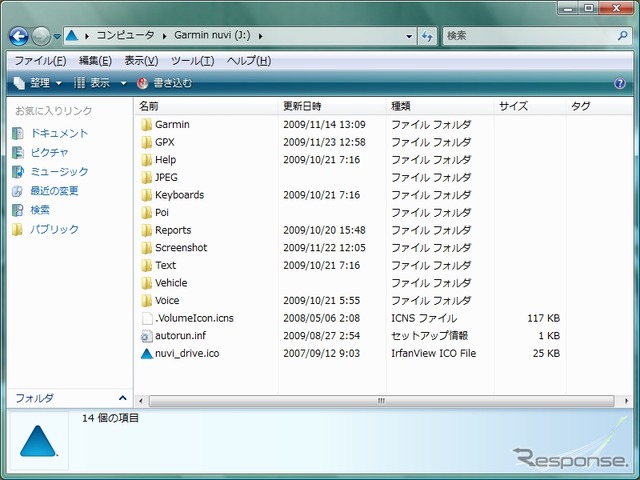640x480 pixels.
Task: Open the パブリック favorite link
Action: coord(54,229)
